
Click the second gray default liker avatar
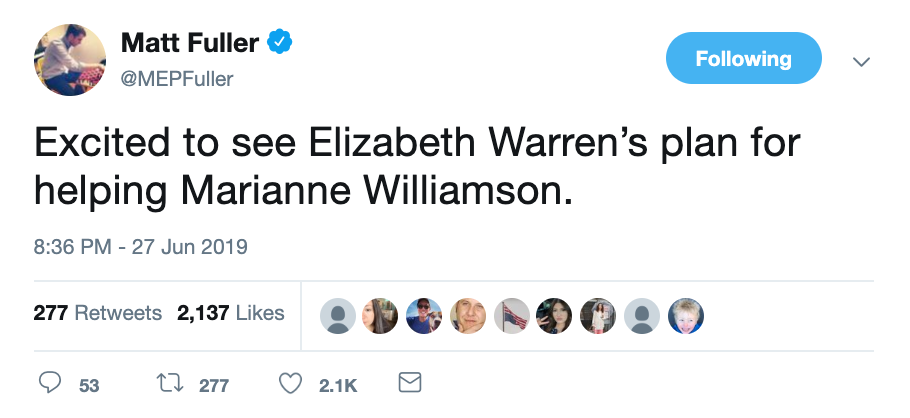[x=642, y=315]
